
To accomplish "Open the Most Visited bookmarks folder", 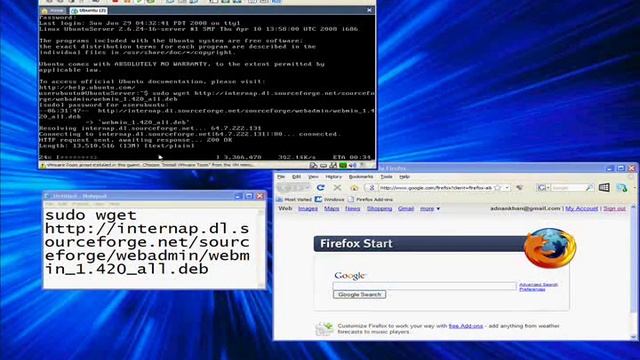I will click(294, 200).
